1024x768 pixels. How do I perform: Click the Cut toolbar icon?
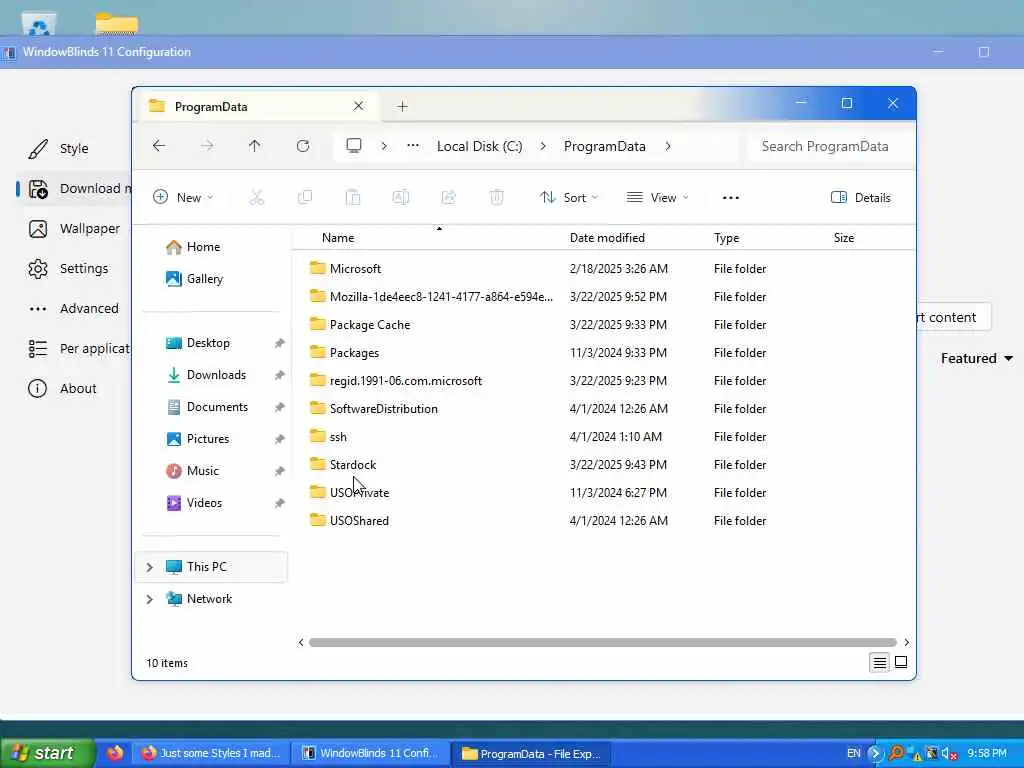coord(257,197)
